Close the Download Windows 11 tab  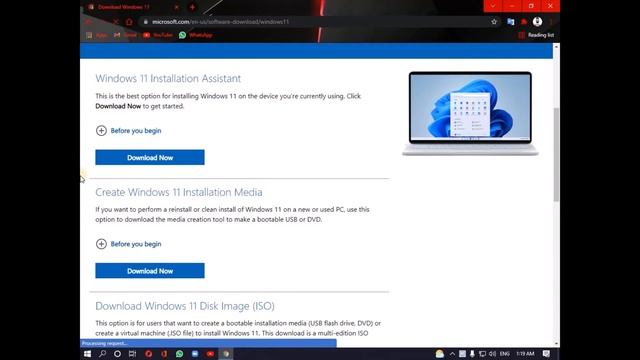click(x=176, y=7)
